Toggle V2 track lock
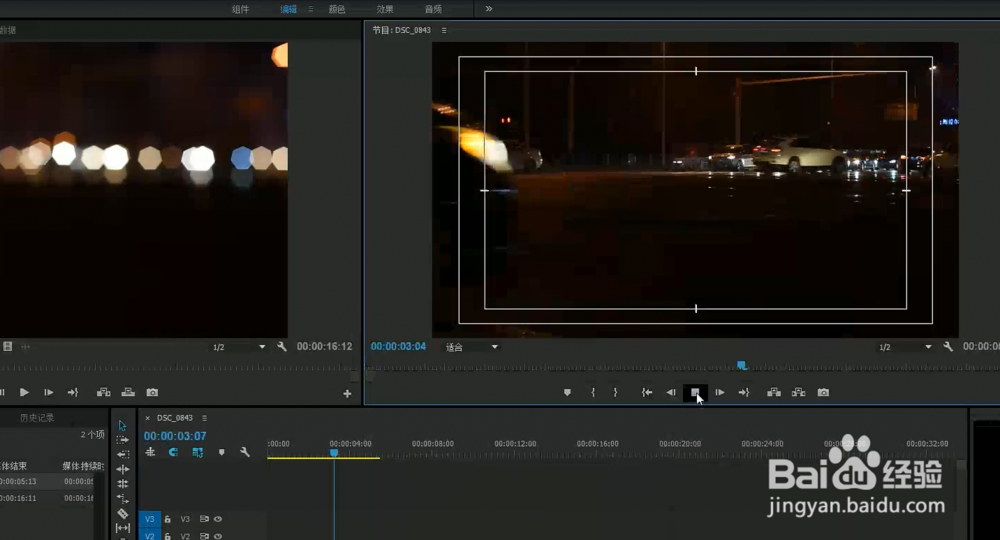 point(168,536)
